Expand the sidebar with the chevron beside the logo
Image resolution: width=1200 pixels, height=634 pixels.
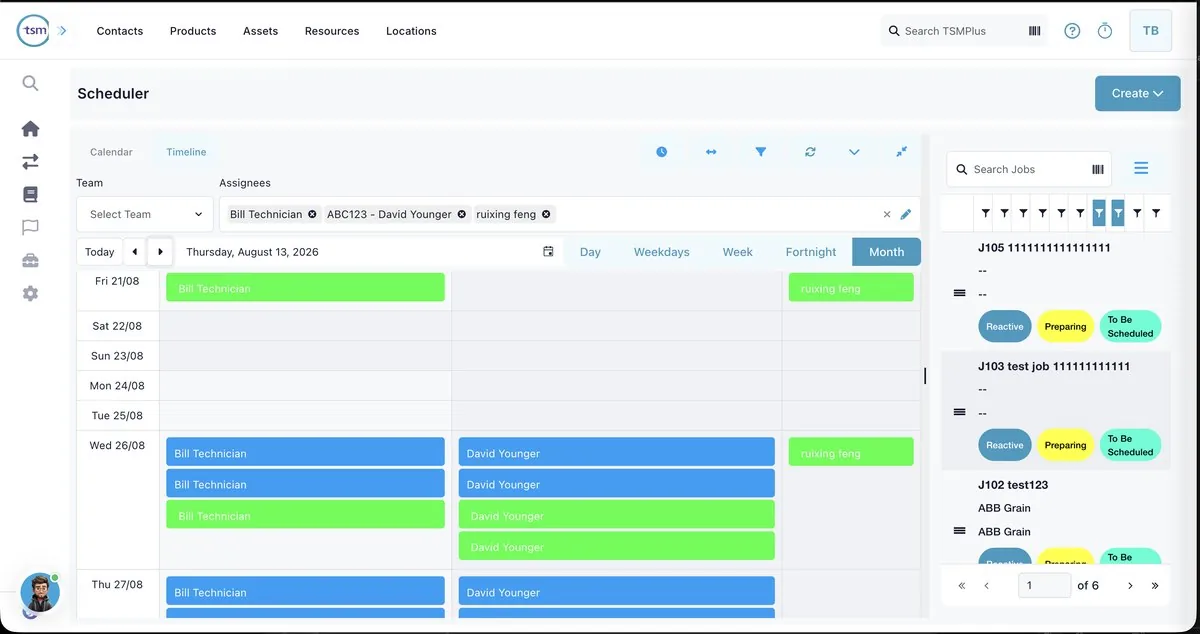(x=63, y=31)
